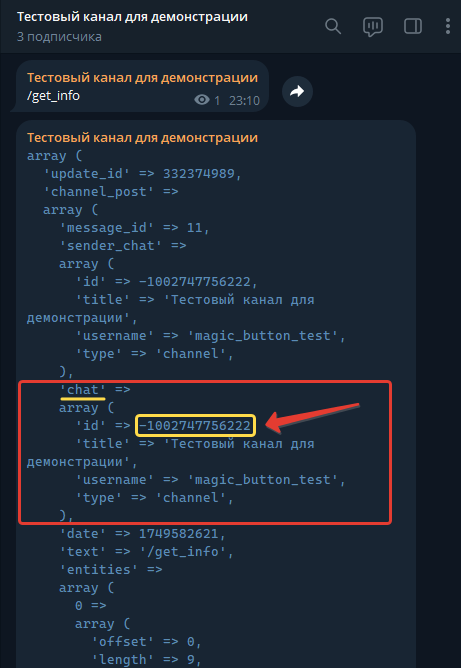The height and width of the screenshot is (668, 461).
Task: Click the forward arrow next to /get_info message
Action: coord(297,91)
